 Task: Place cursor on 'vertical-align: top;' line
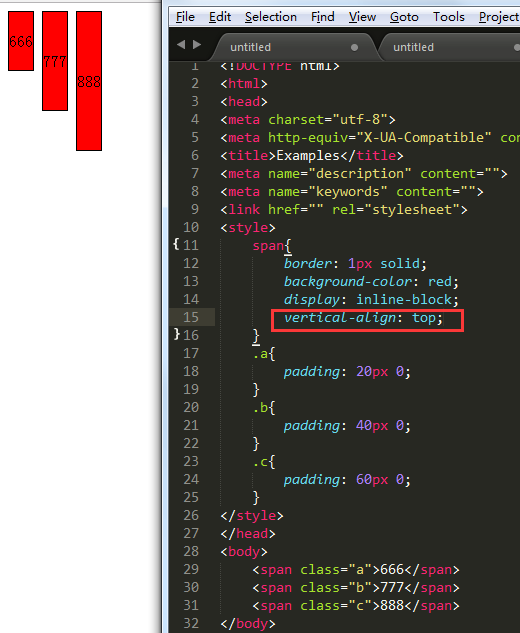[x=363, y=318]
